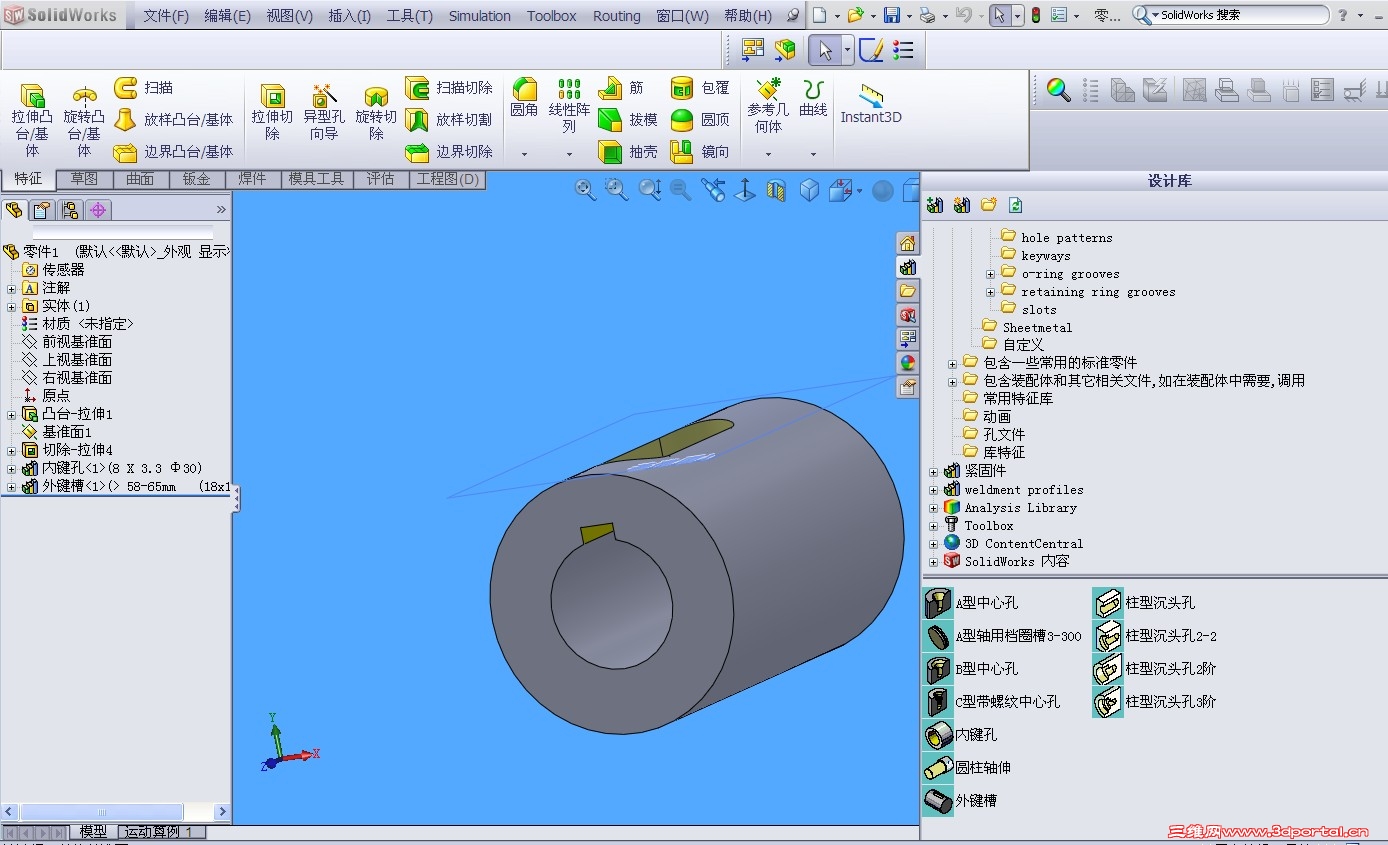Expand the 注解 annotations tree node
Screen dimensions: 1388x845
coord(12,288)
